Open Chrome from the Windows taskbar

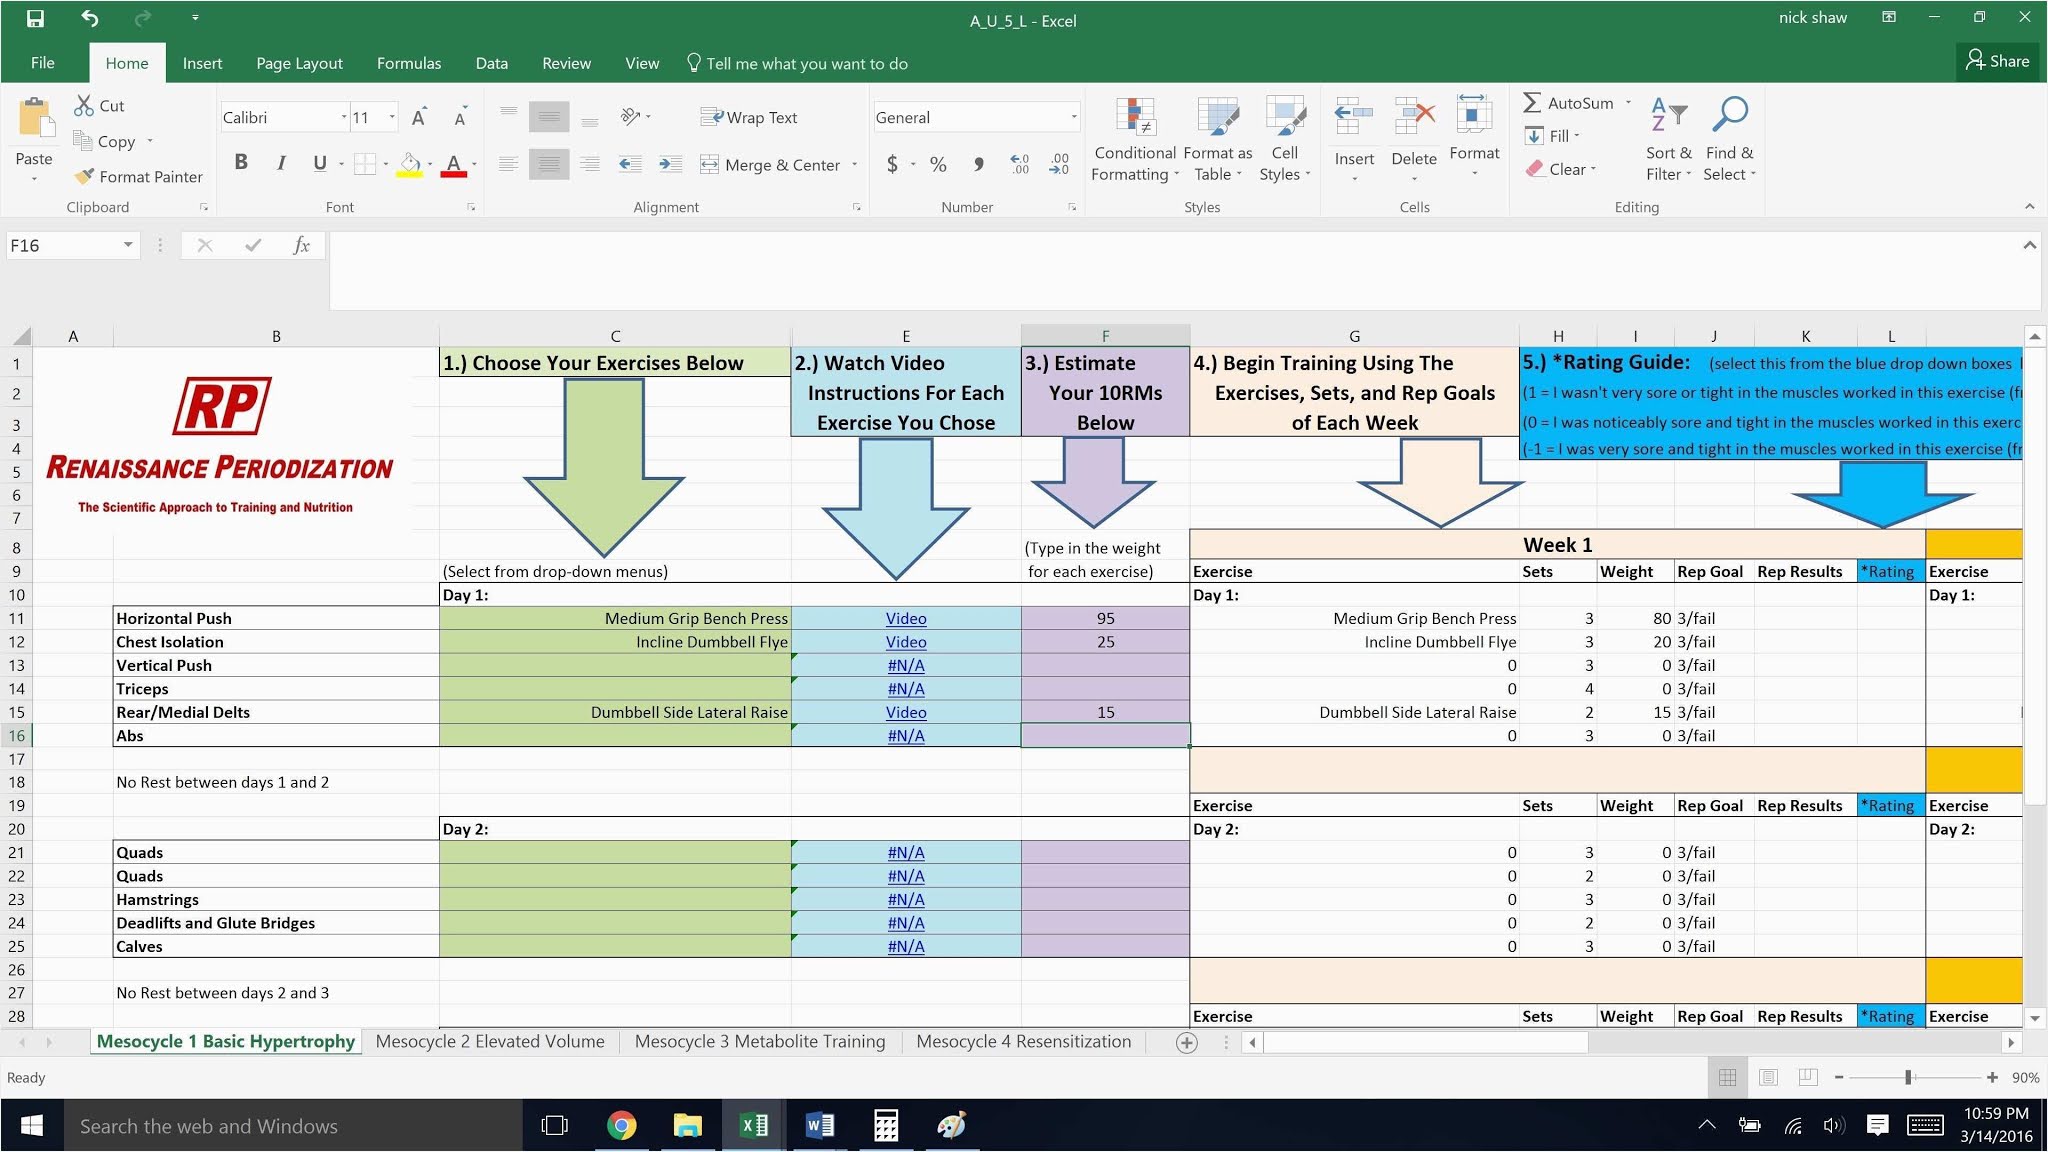[621, 1126]
